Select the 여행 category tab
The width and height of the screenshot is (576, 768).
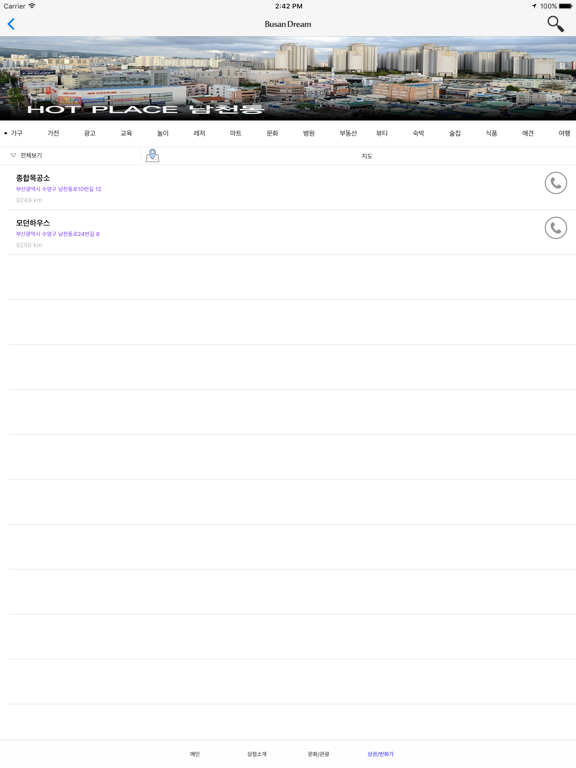tap(564, 133)
